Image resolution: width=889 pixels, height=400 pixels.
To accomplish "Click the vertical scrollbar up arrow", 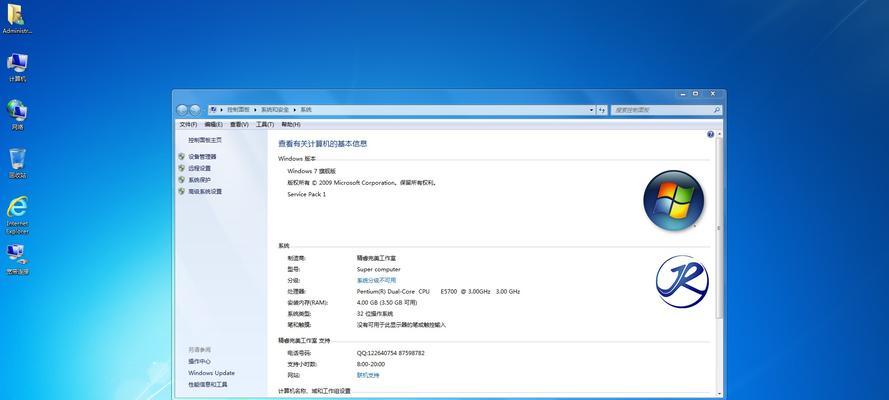I will pos(720,134).
